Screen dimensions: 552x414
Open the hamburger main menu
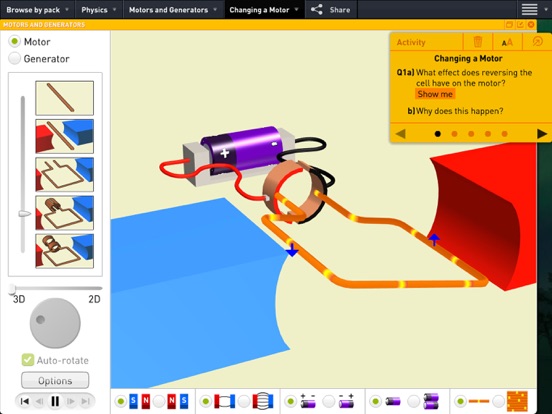pyautogui.click(x=529, y=10)
